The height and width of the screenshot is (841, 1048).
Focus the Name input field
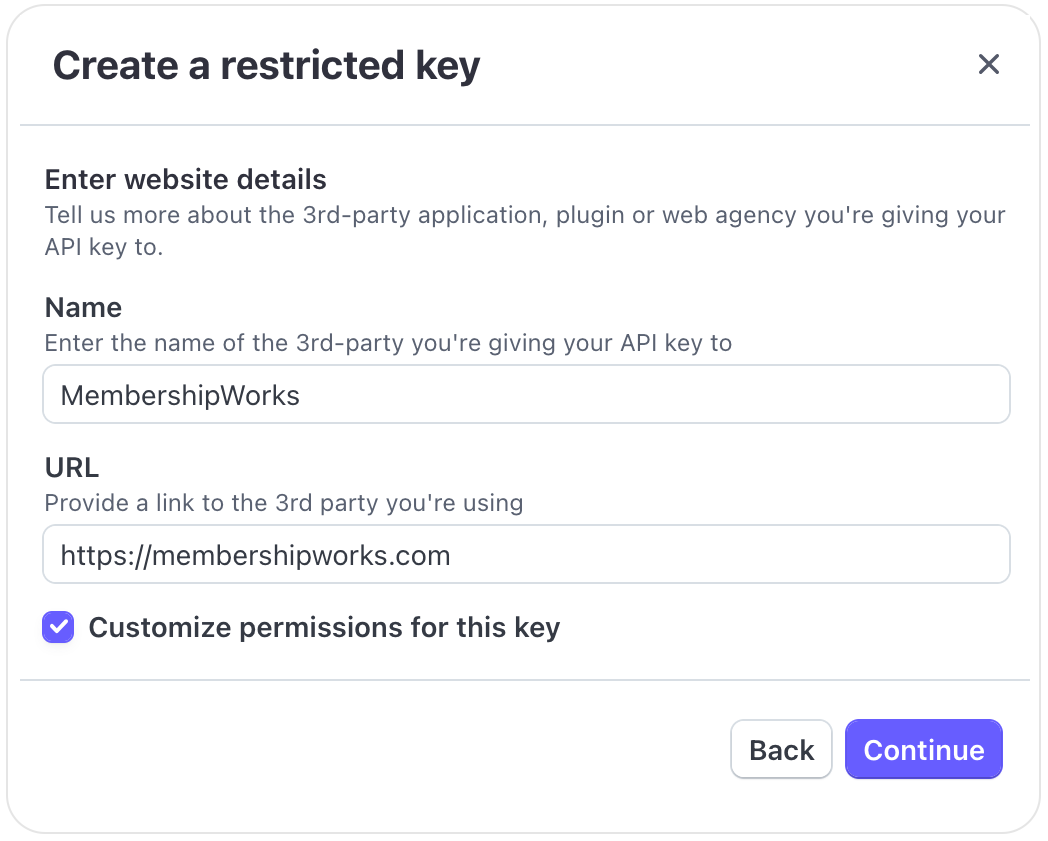click(x=526, y=394)
